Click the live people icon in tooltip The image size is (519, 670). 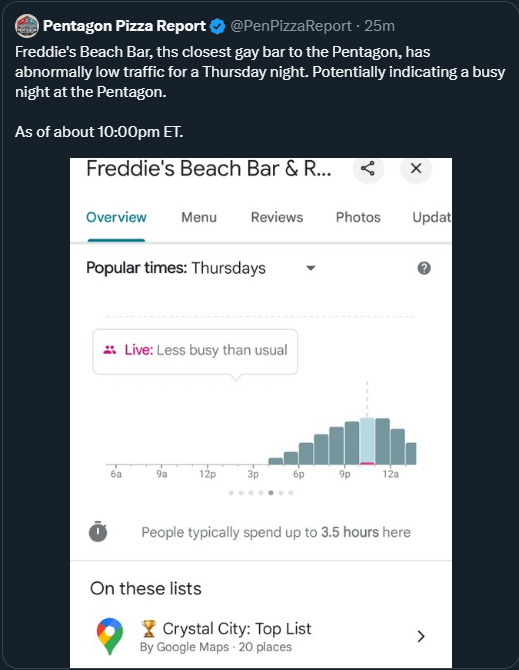pyautogui.click(x=110, y=350)
